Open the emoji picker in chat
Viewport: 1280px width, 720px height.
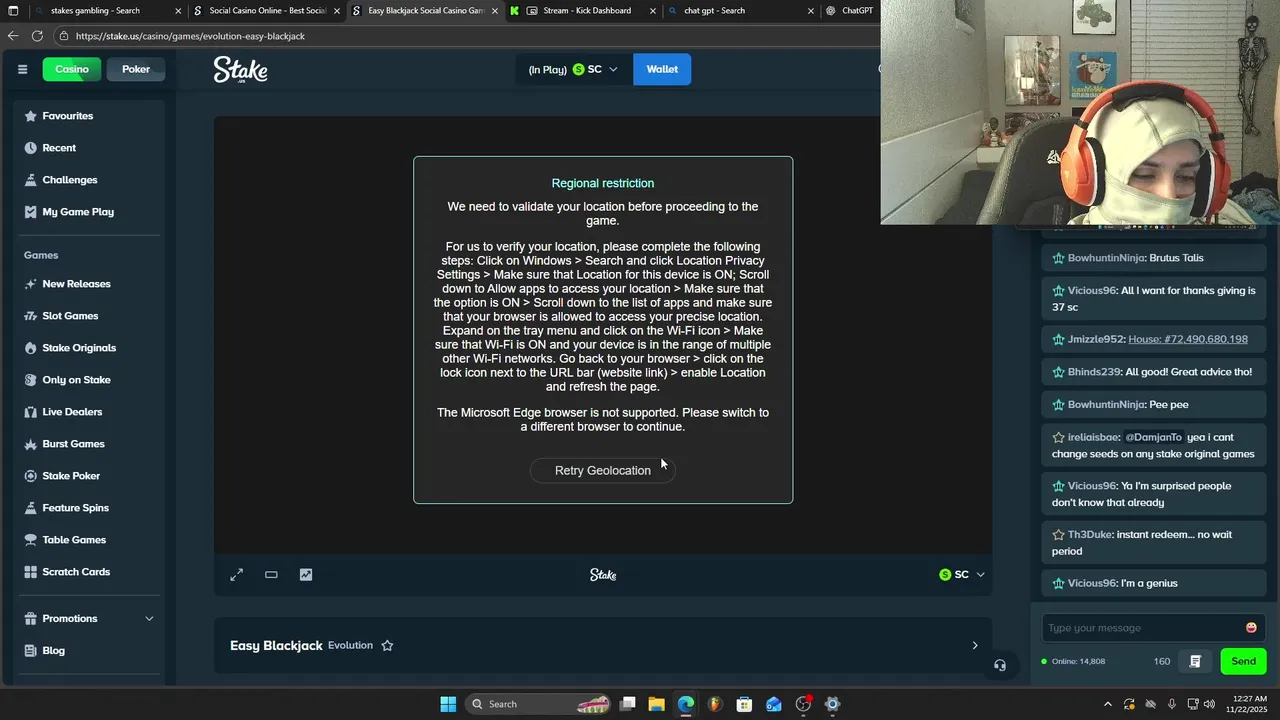pos(1251,628)
